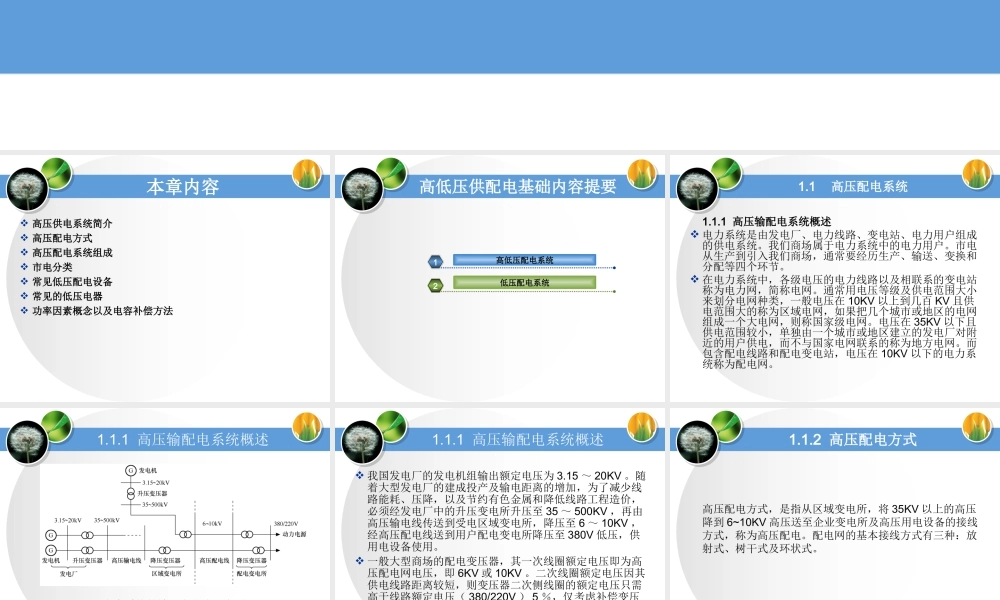Click the dandelion image on the 1.1.1 概述 slide
This screenshot has width=1000, height=600.
[x=30, y=440]
